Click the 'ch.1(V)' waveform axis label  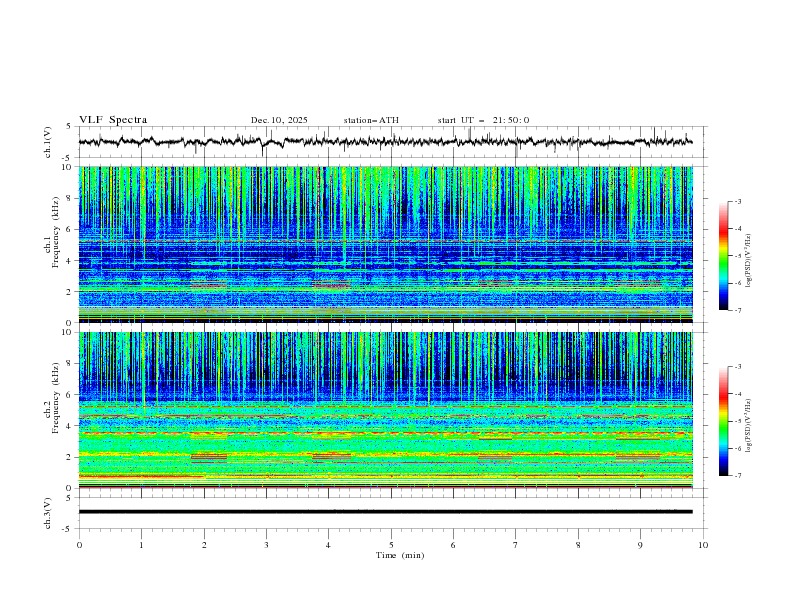point(48,142)
